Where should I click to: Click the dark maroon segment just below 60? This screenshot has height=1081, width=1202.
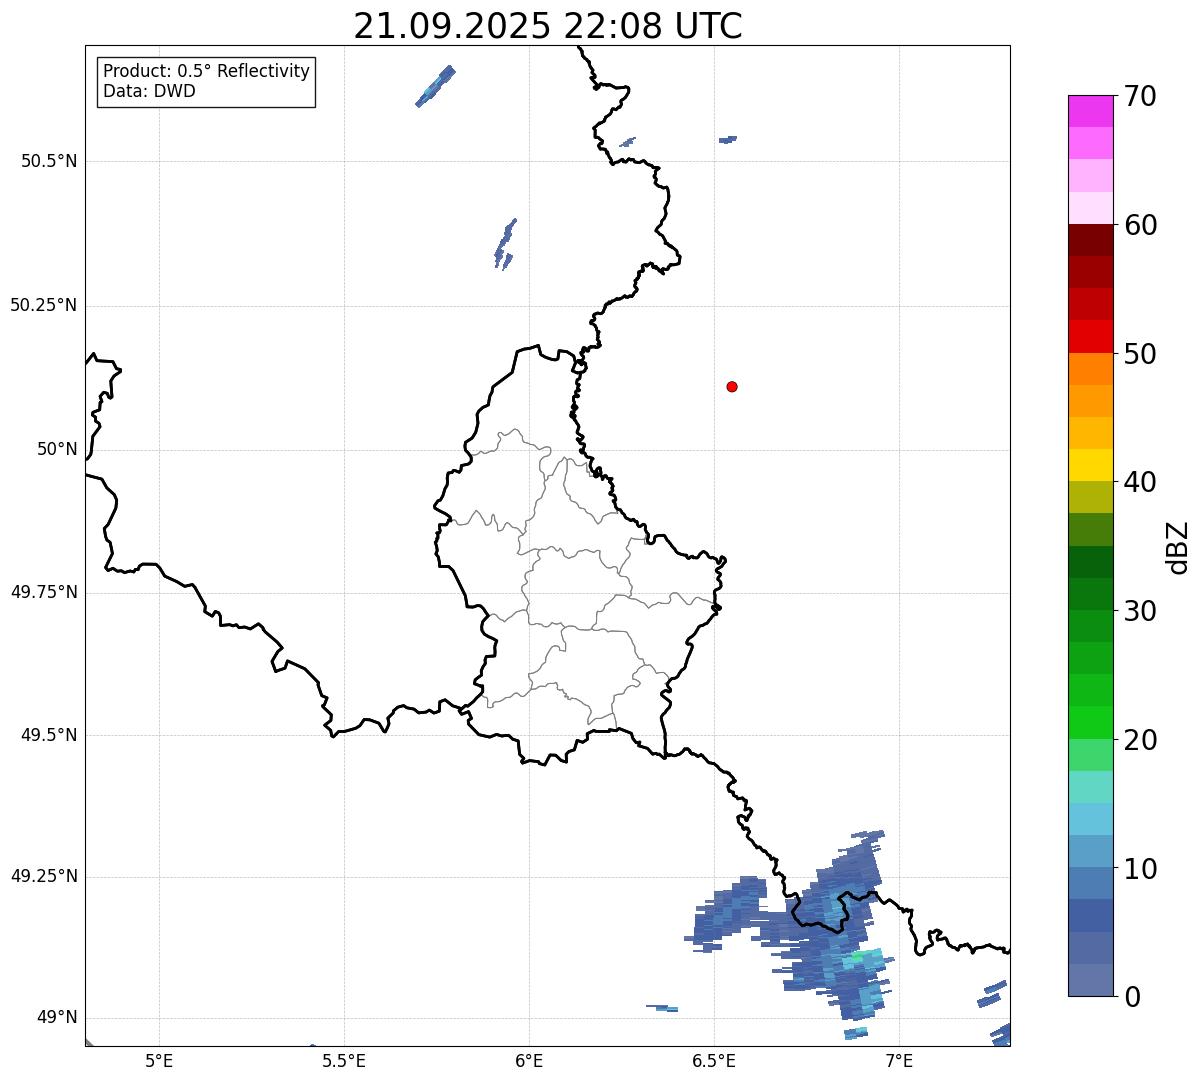pos(1091,240)
